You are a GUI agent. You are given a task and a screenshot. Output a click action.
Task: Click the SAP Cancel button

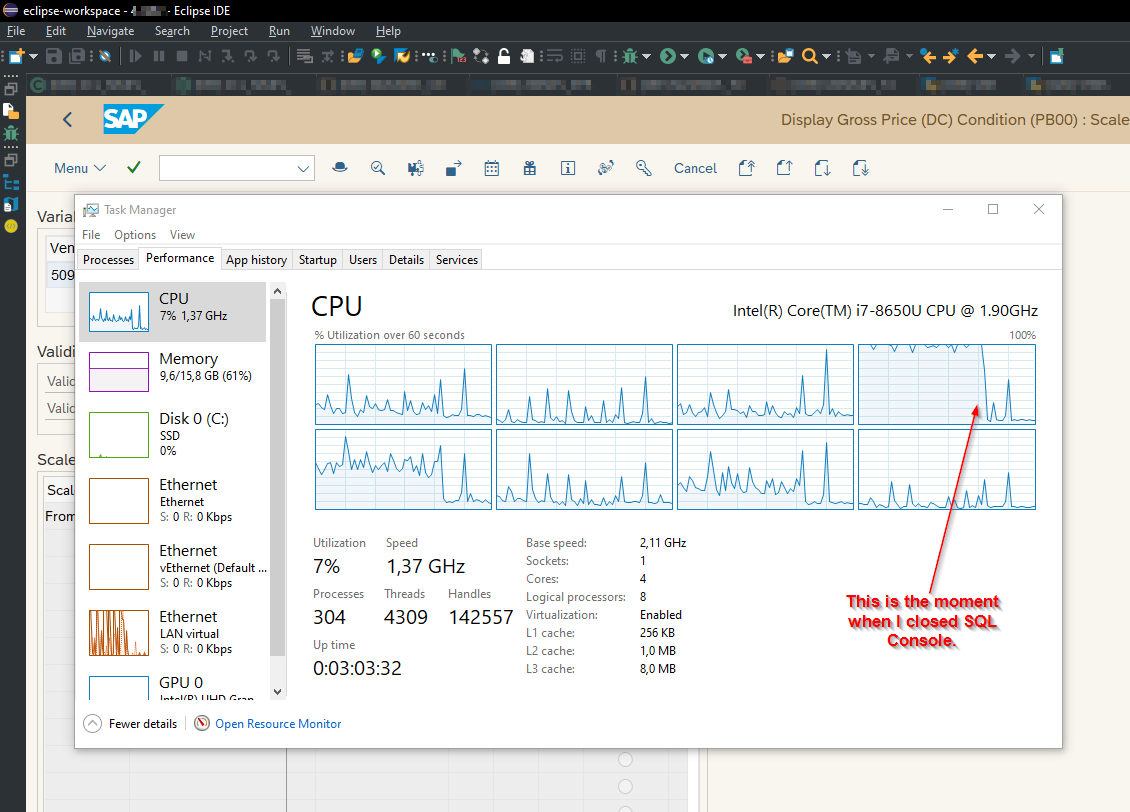click(x=695, y=168)
